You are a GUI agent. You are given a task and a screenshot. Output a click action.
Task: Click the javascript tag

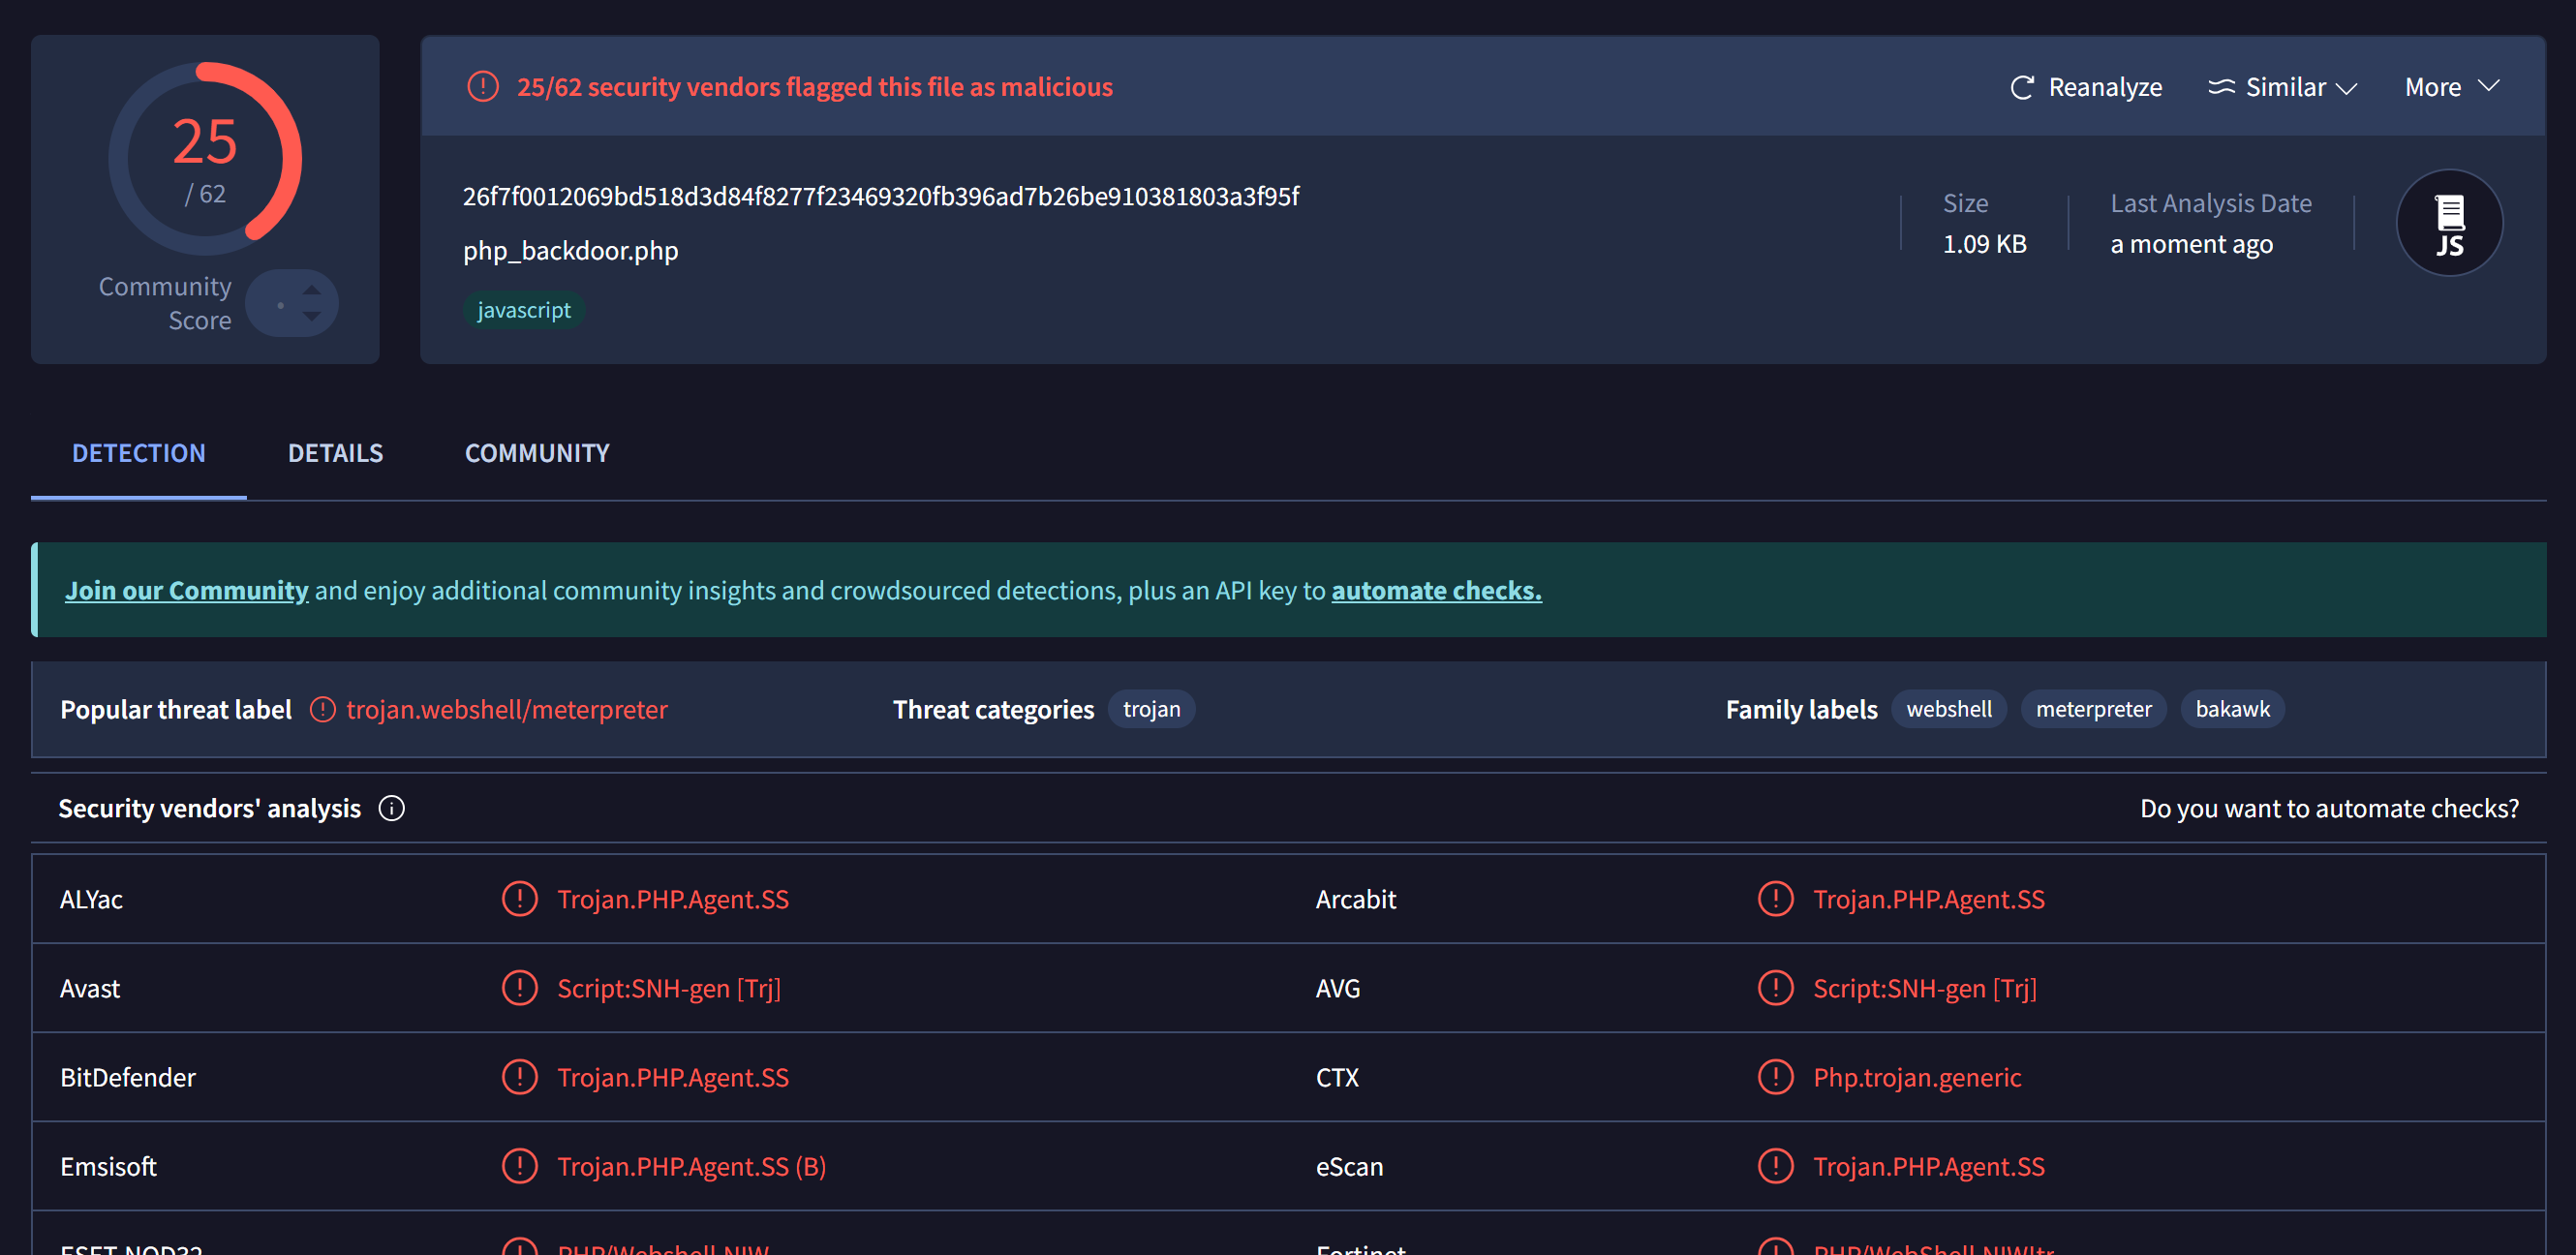point(524,310)
